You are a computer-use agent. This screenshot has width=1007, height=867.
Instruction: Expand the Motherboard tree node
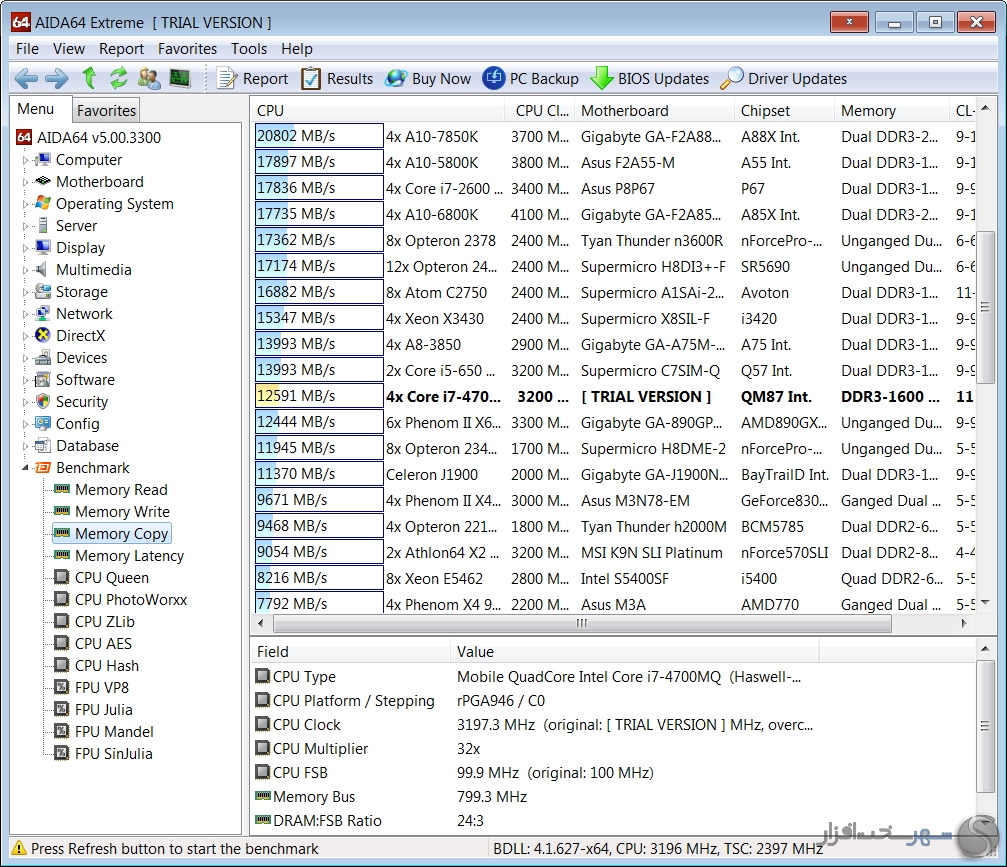coord(26,182)
